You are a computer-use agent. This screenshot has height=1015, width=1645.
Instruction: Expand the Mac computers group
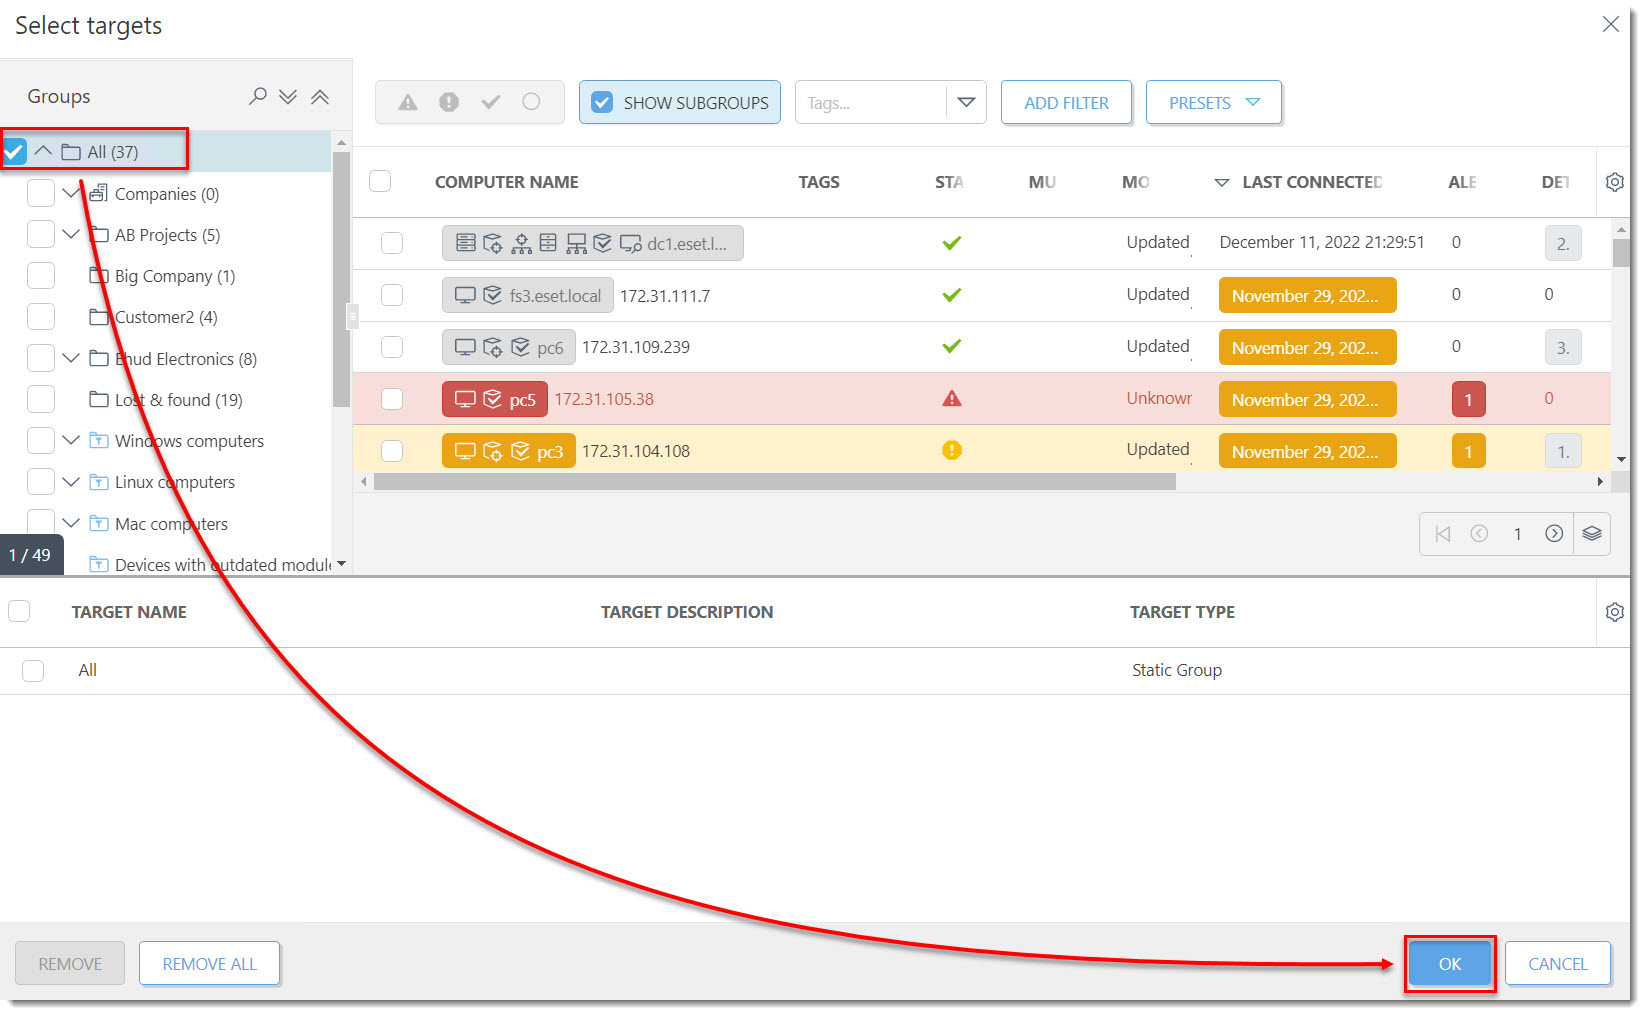pyautogui.click(x=71, y=523)
